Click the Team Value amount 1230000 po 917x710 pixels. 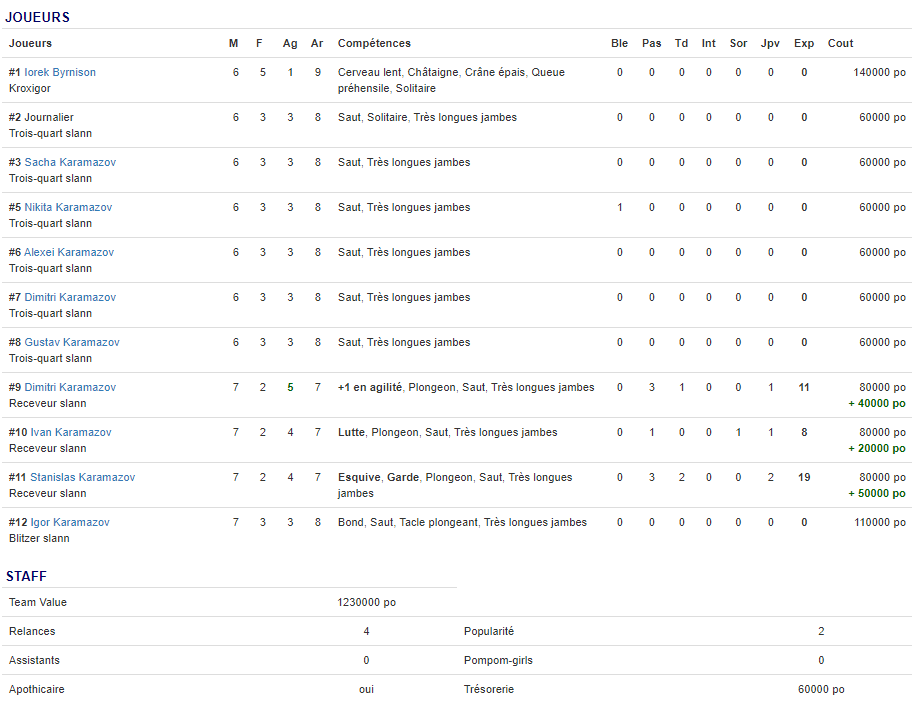click(366, 602)
